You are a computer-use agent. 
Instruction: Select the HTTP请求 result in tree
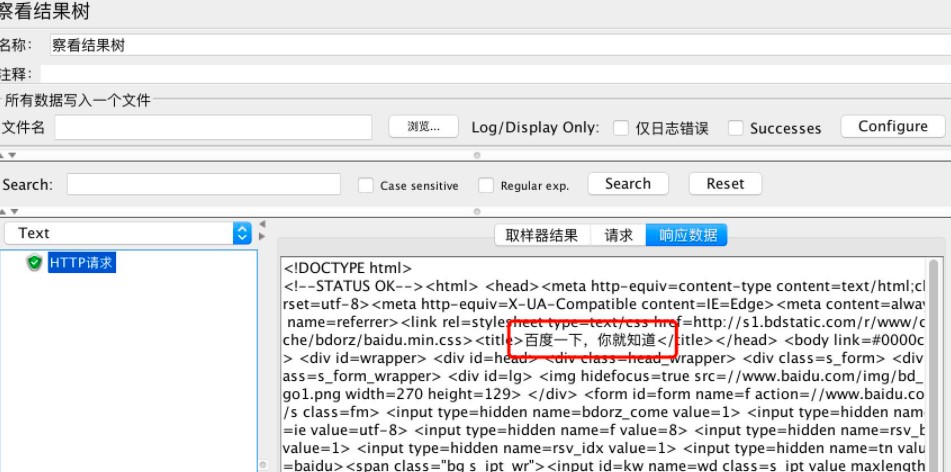click(82, 263)
